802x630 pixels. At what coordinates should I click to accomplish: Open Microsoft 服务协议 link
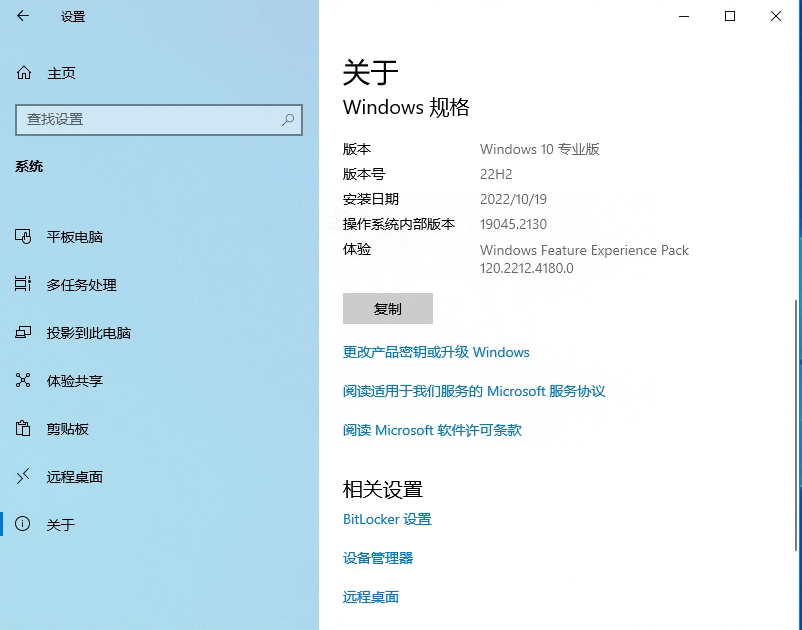[474, 391]
